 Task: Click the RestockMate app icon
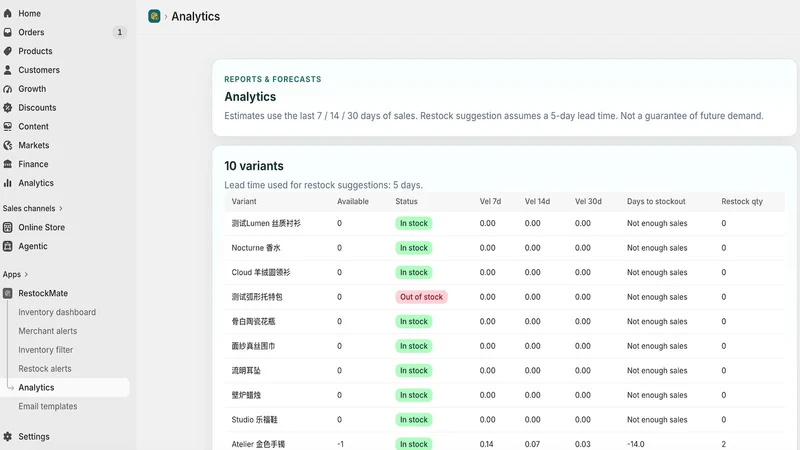pos(8,293)
